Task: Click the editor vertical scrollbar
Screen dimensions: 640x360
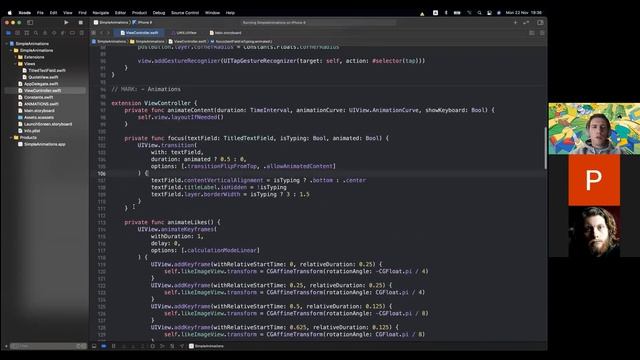Action: pyautogui.click(x=545, y=148)
